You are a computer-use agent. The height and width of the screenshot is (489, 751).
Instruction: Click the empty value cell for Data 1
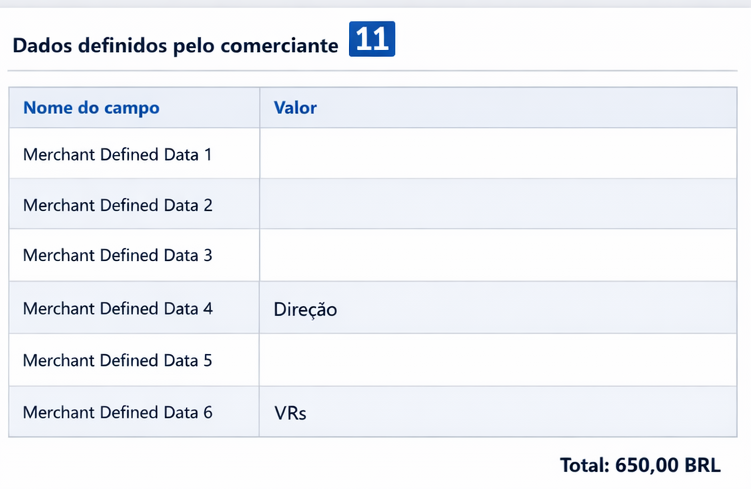498,153
